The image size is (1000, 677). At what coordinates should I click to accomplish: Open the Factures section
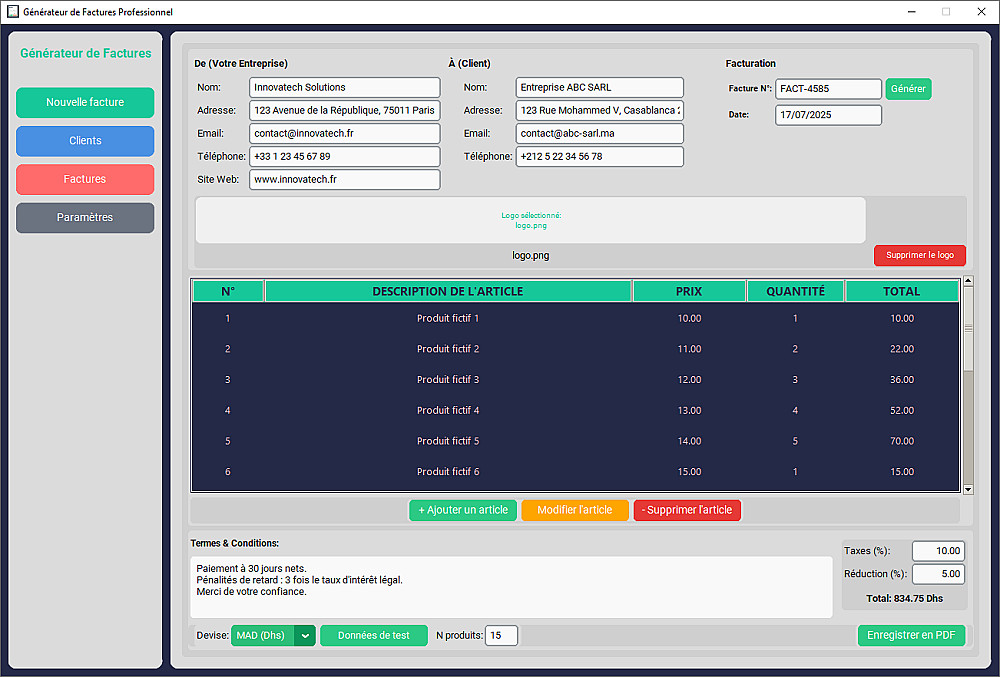[x=85, y=179]
